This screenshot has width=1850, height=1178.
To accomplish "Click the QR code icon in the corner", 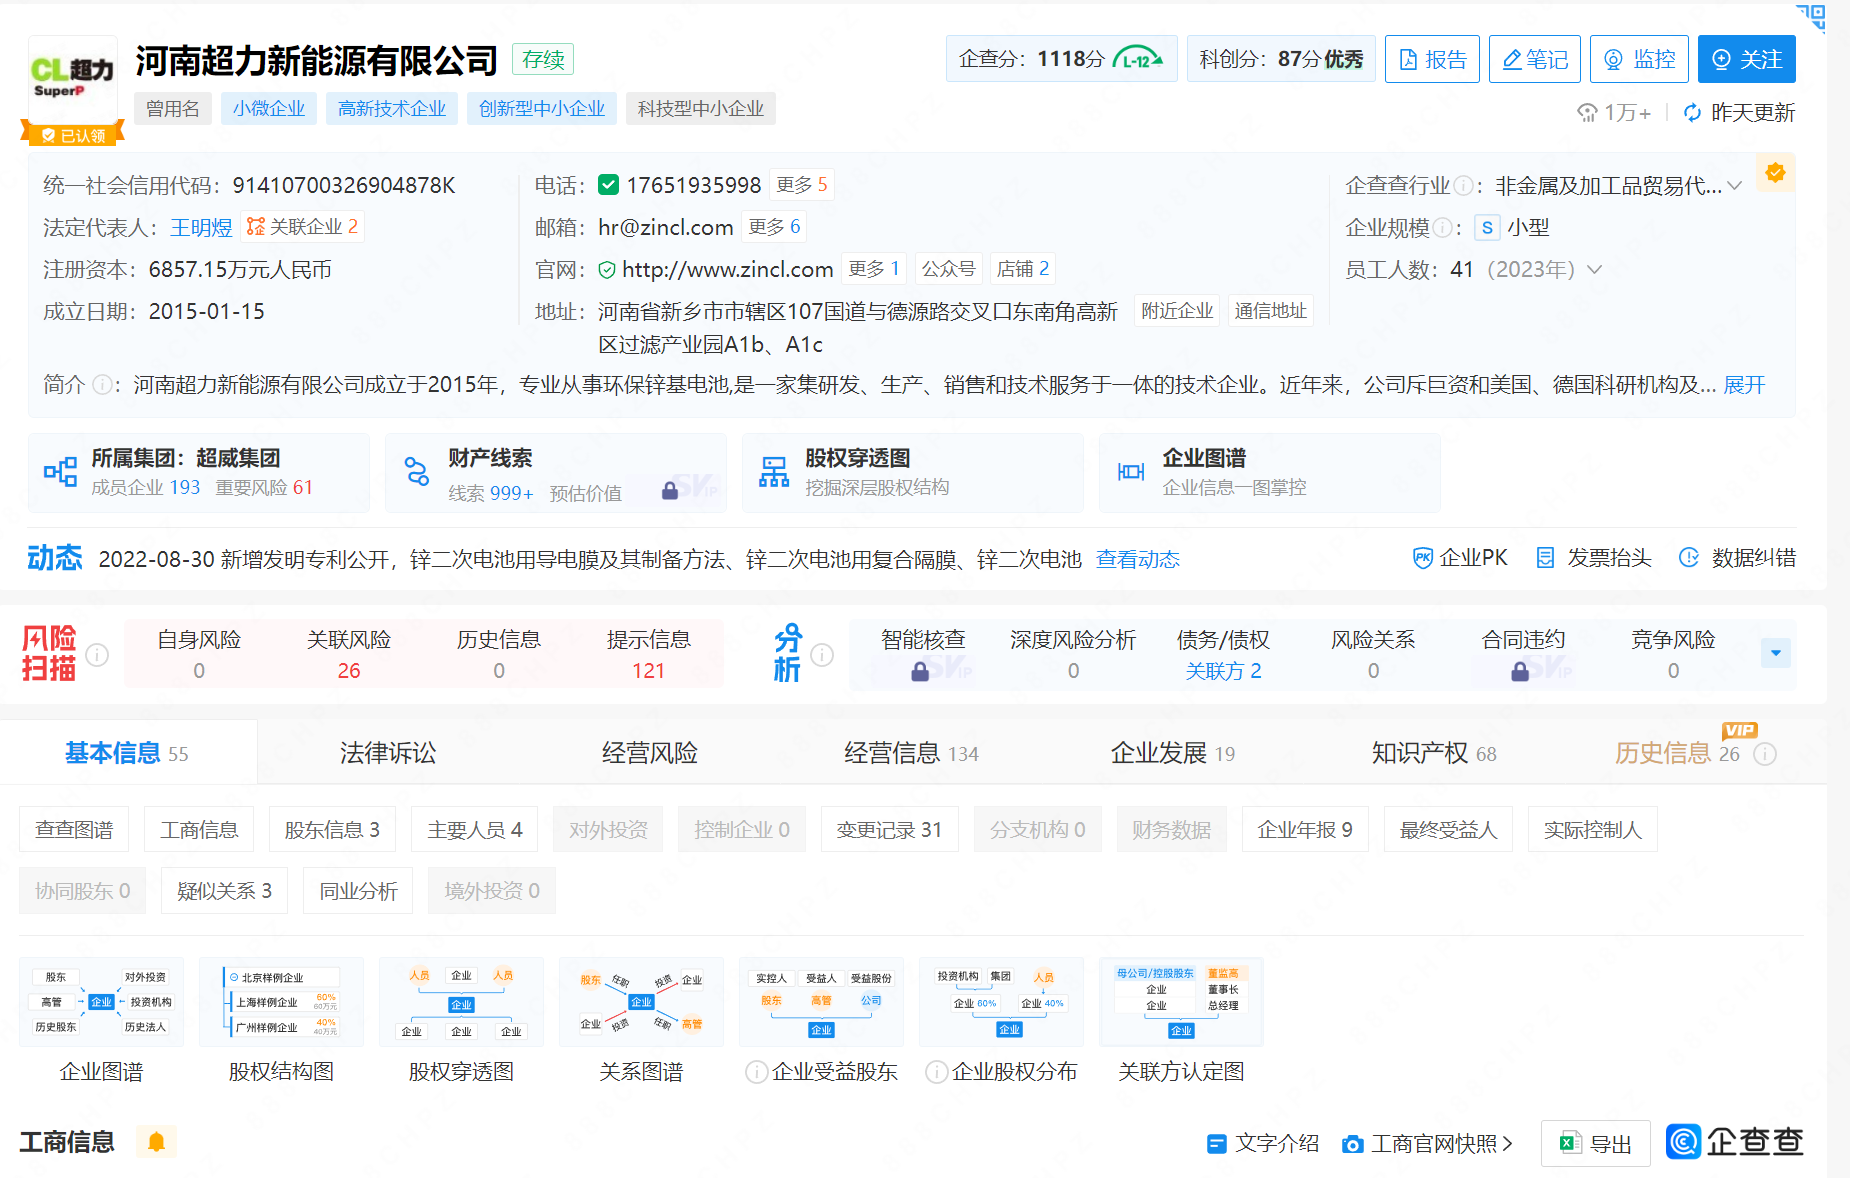I will [x=1811, y=16].
